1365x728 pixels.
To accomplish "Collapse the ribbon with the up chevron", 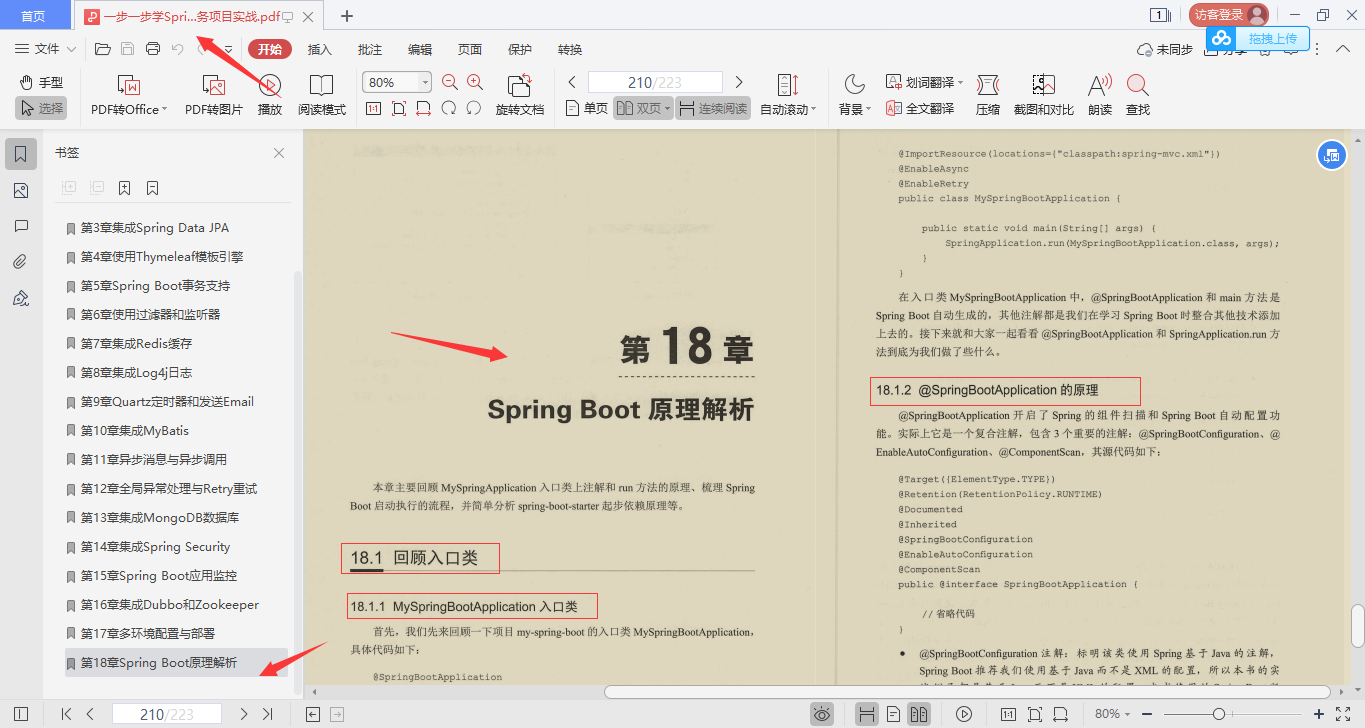I will 1344,49.
